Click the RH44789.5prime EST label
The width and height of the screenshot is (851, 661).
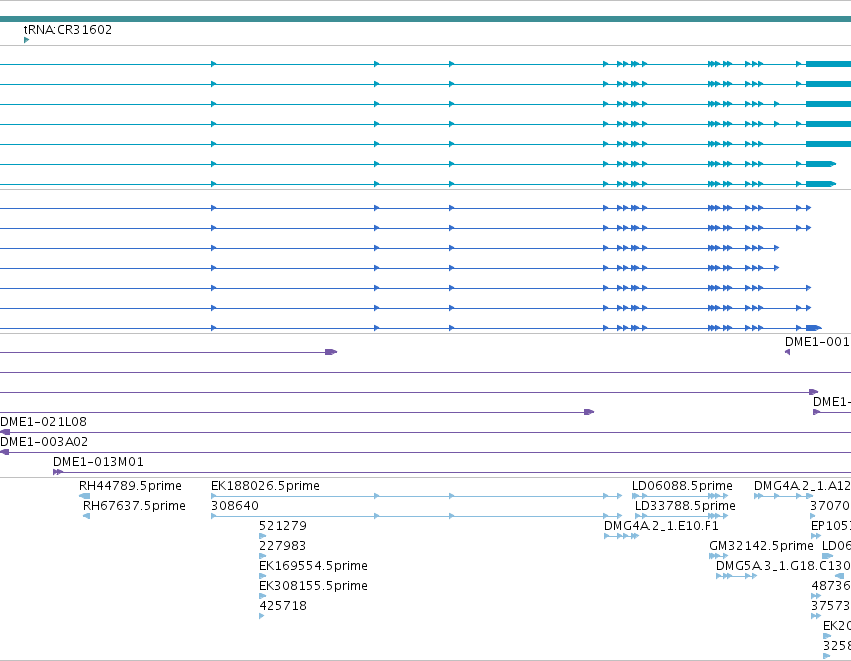[130, 486]
